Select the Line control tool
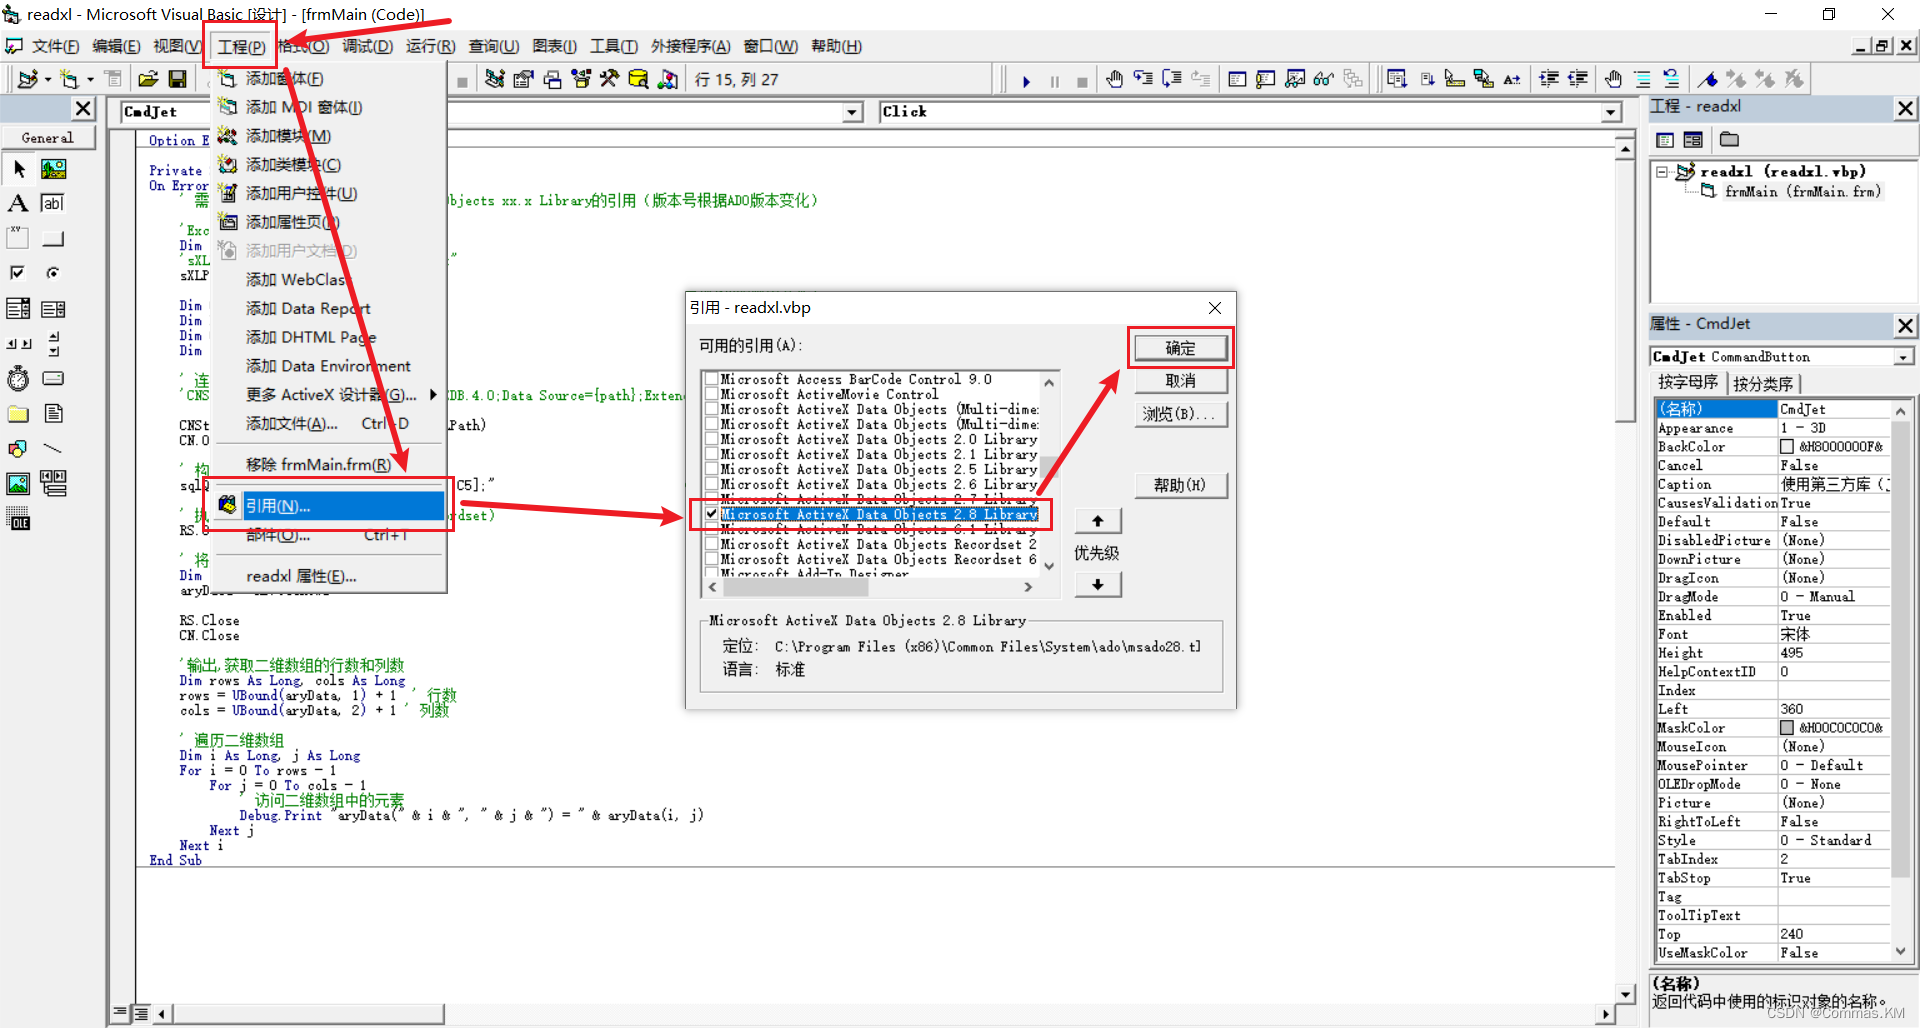The height and width of the screenshot is (1028, 1920). [x=53, y=449]
